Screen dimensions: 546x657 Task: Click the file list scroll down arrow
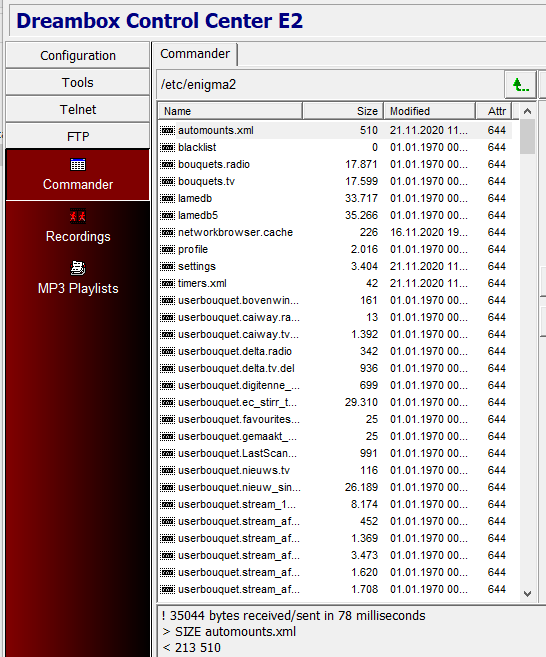(x=528, y=594)
